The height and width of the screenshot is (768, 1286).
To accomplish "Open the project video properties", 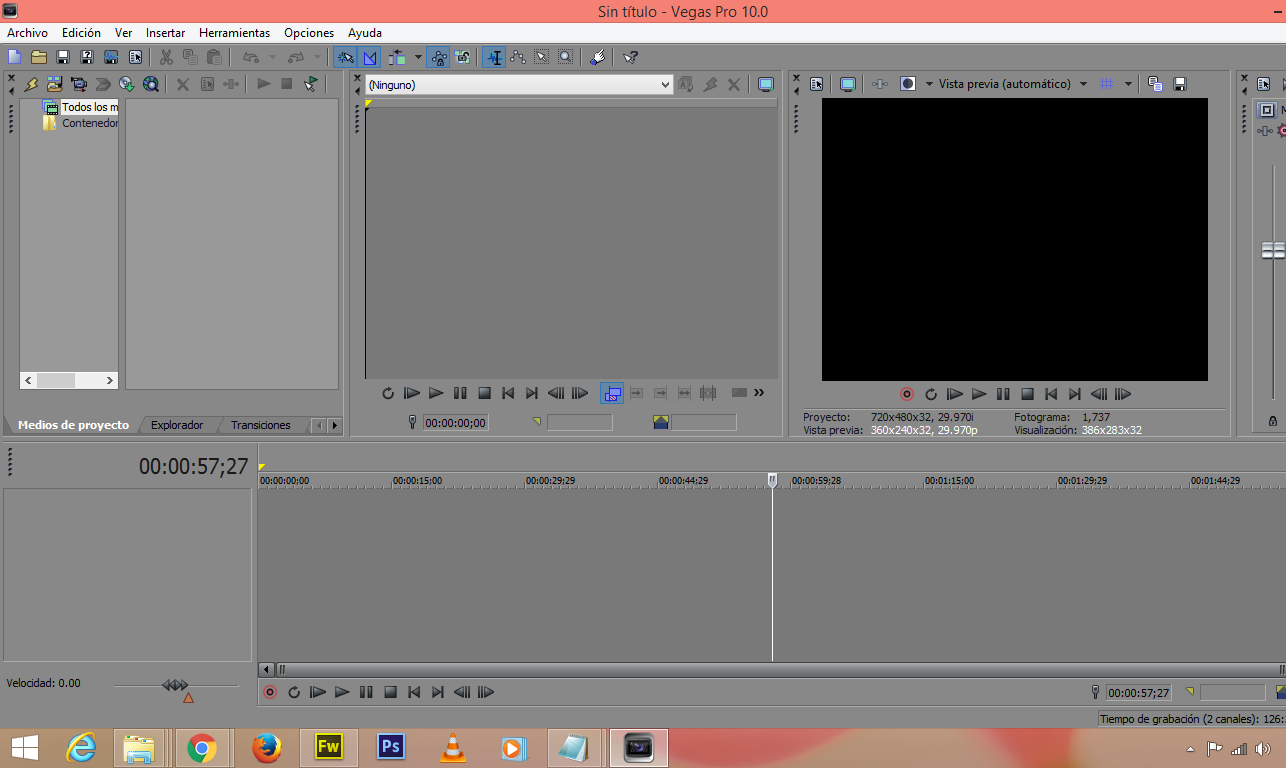I will 814,84.
